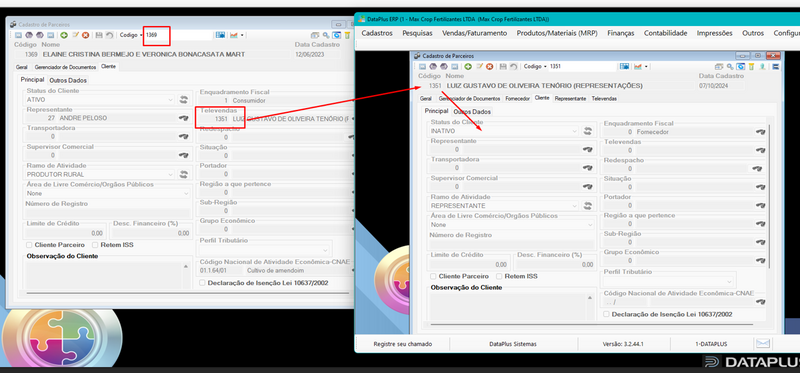The width and height of the screenshot is (800, 373).
Task: Click swap icon beside REPRESENTANTE ramo
Action: [x=588, y=206]
